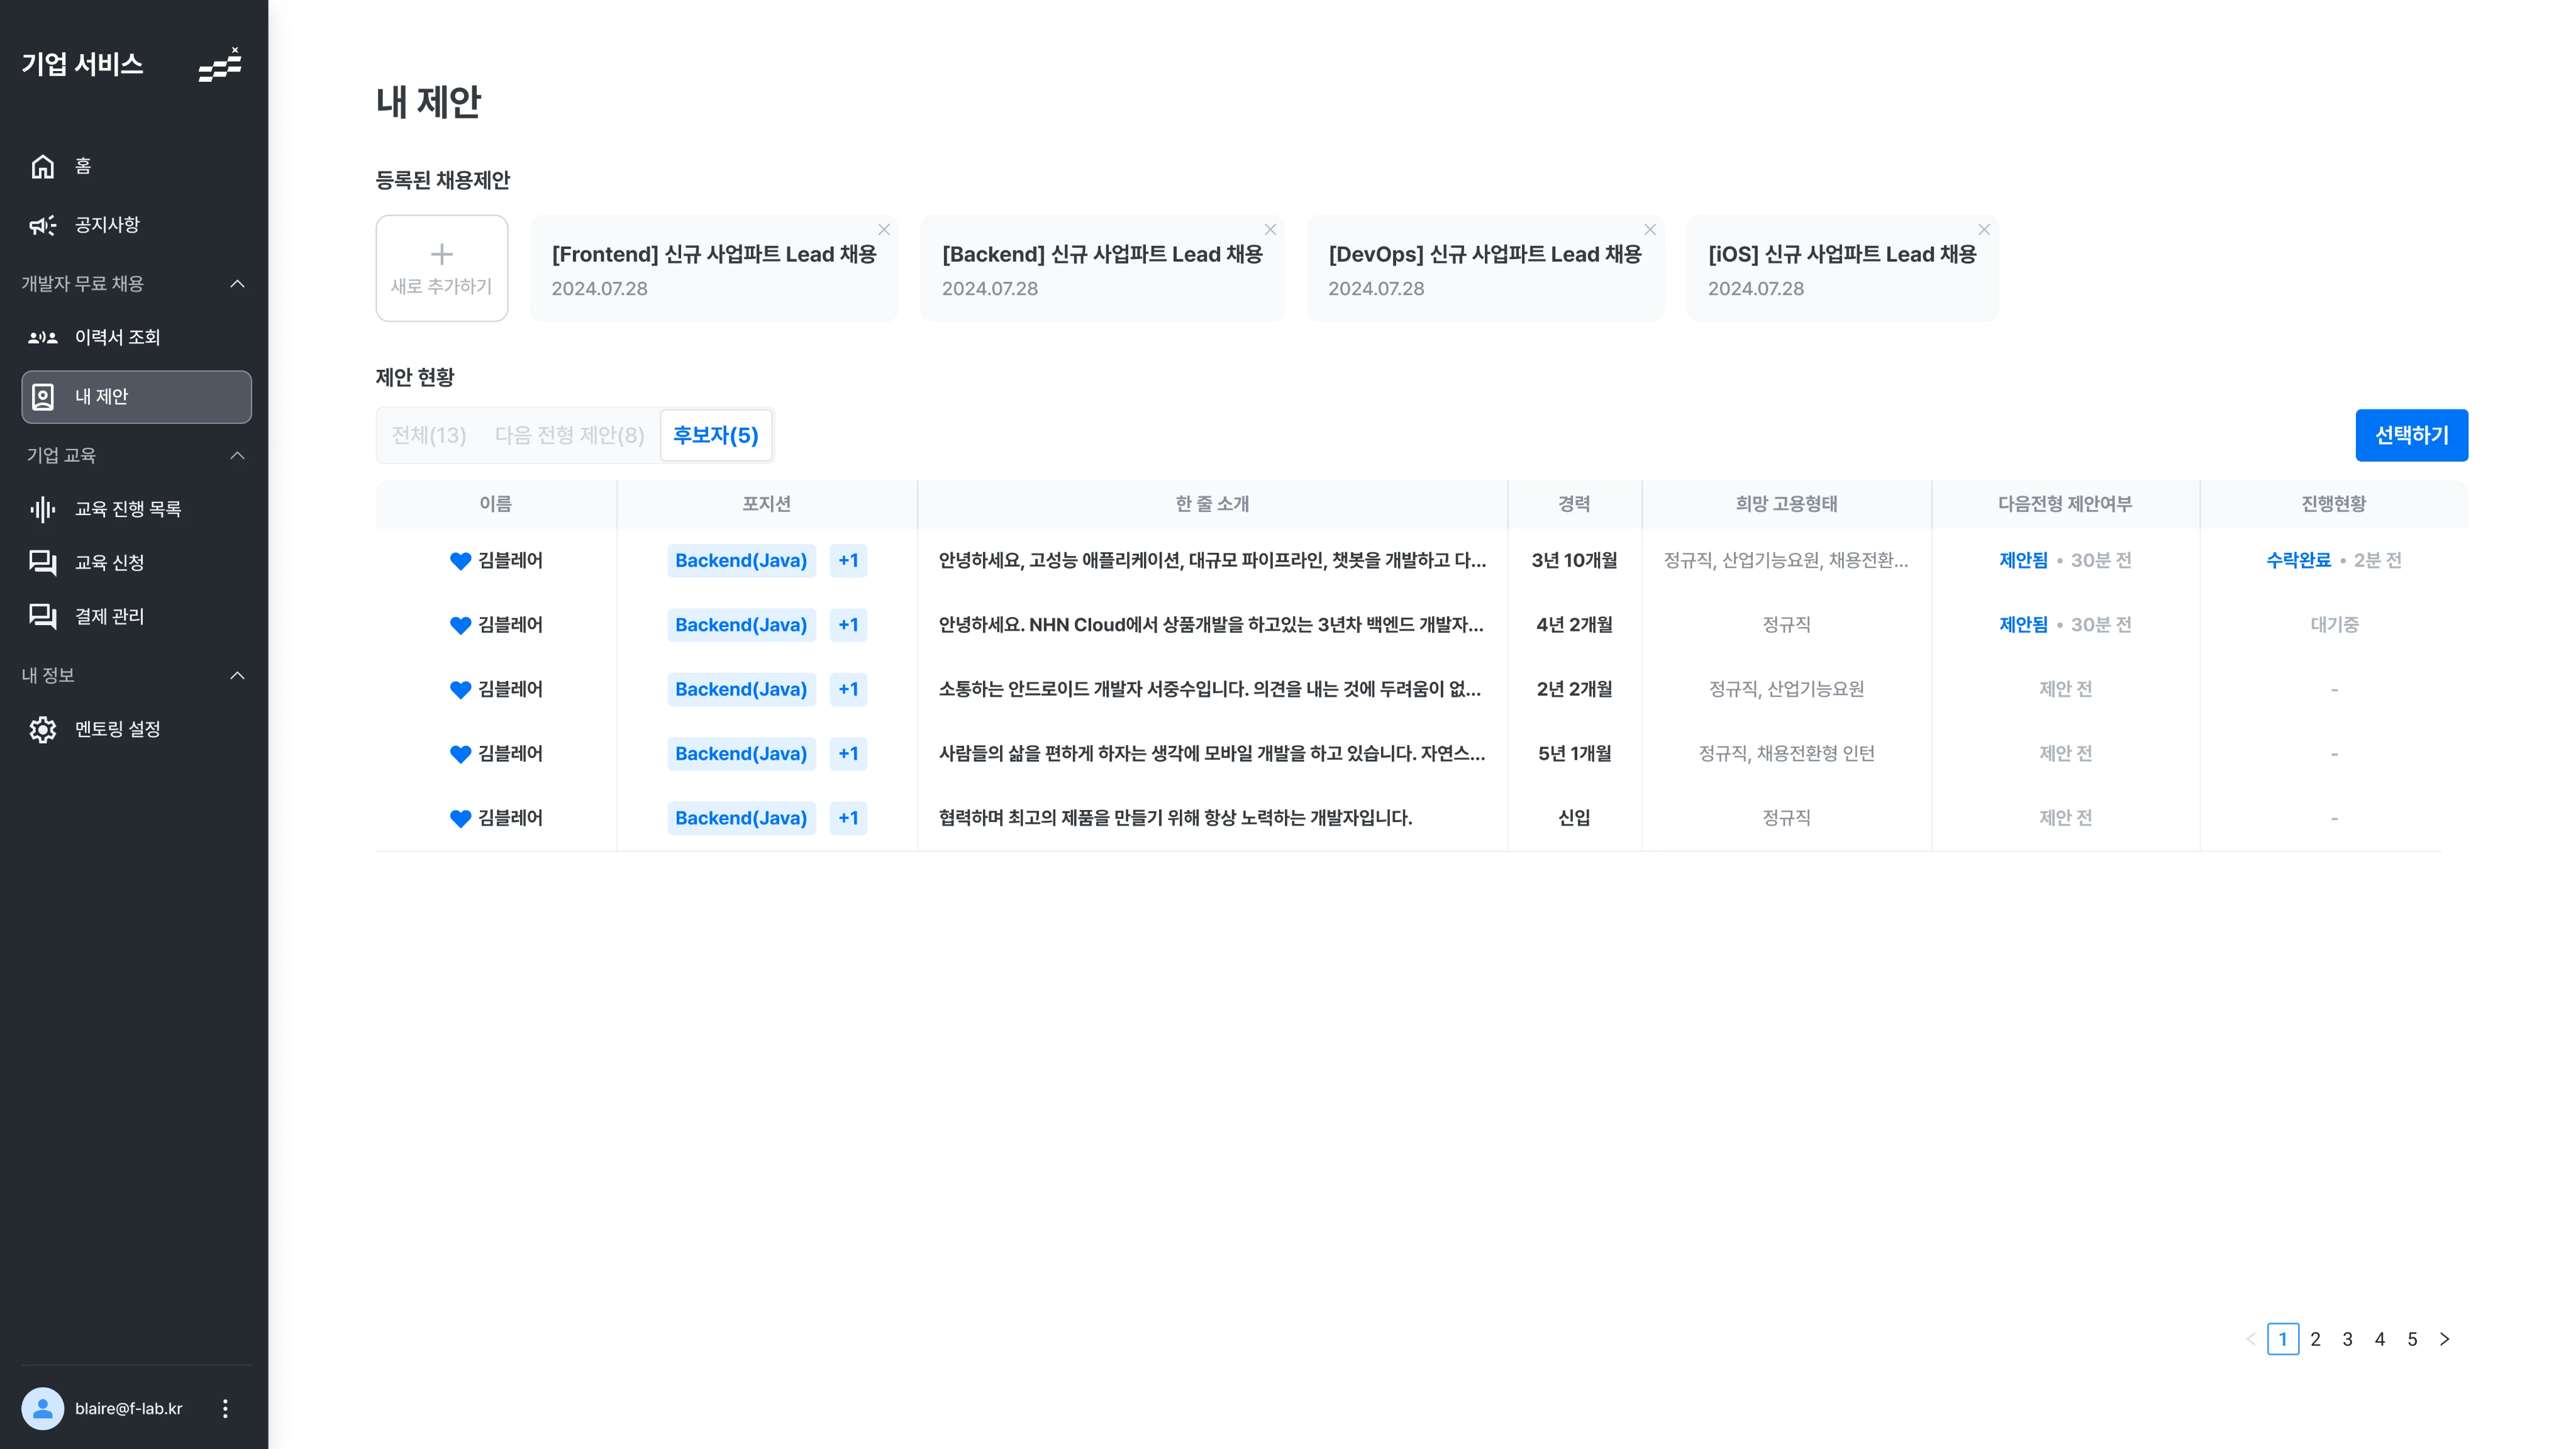Switch to 다음 전형 제안(8) tab
This screenshot has height=1449, width=2576.
569,435
